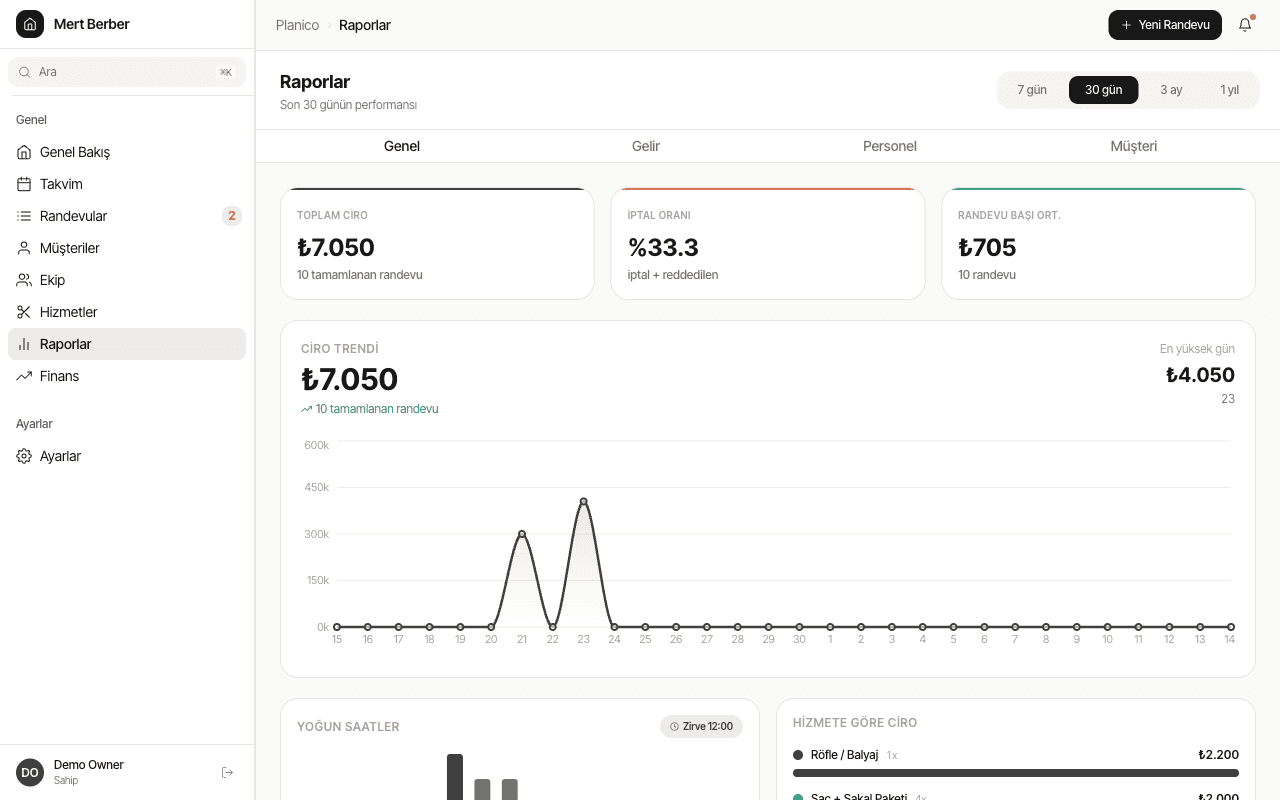
Task: Click the Yeni Randevu button
Action: 1165,25
